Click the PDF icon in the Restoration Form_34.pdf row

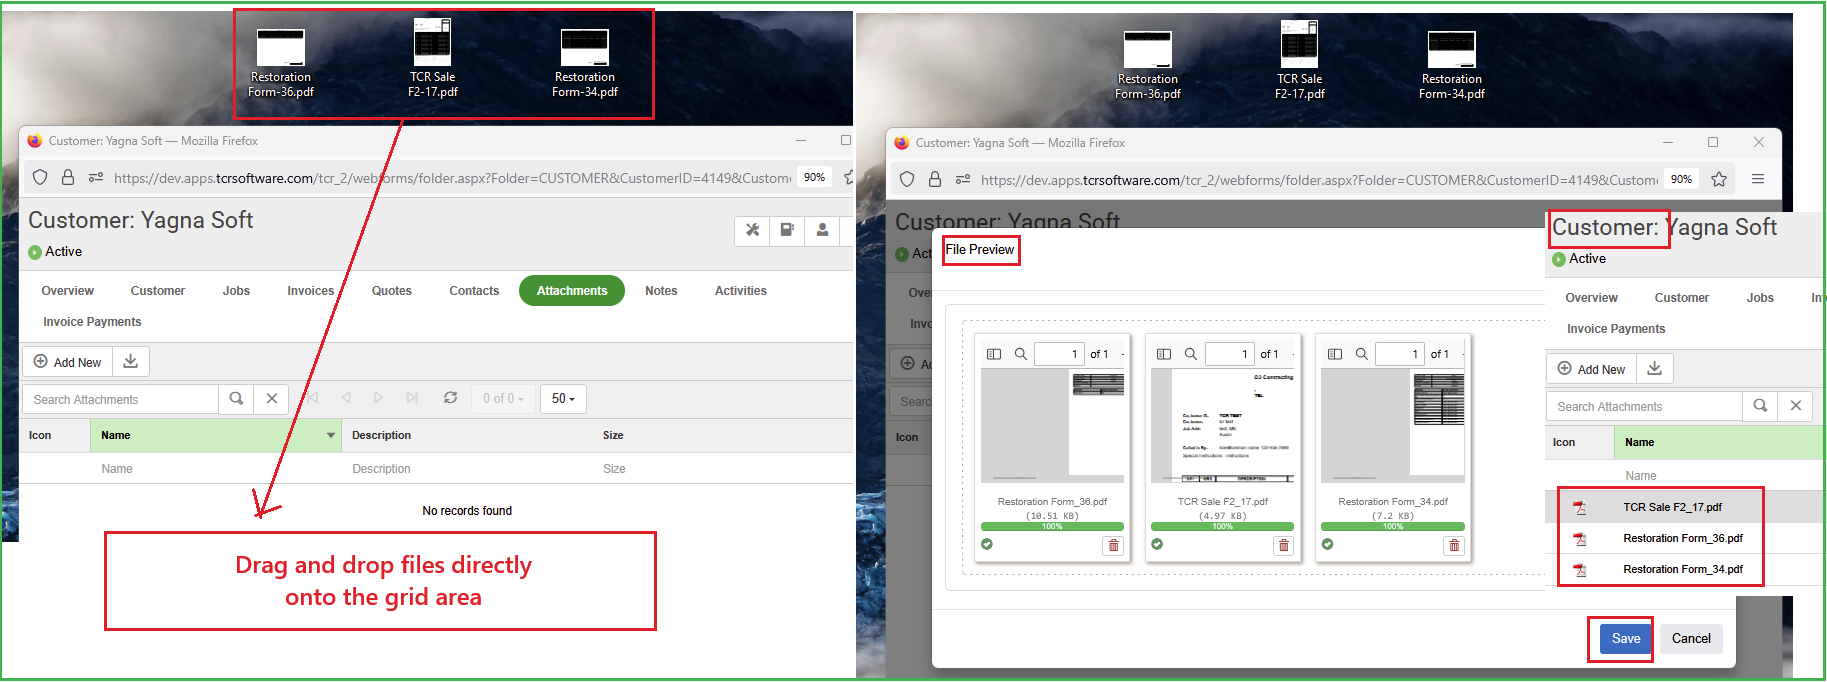pos(1580,570)
